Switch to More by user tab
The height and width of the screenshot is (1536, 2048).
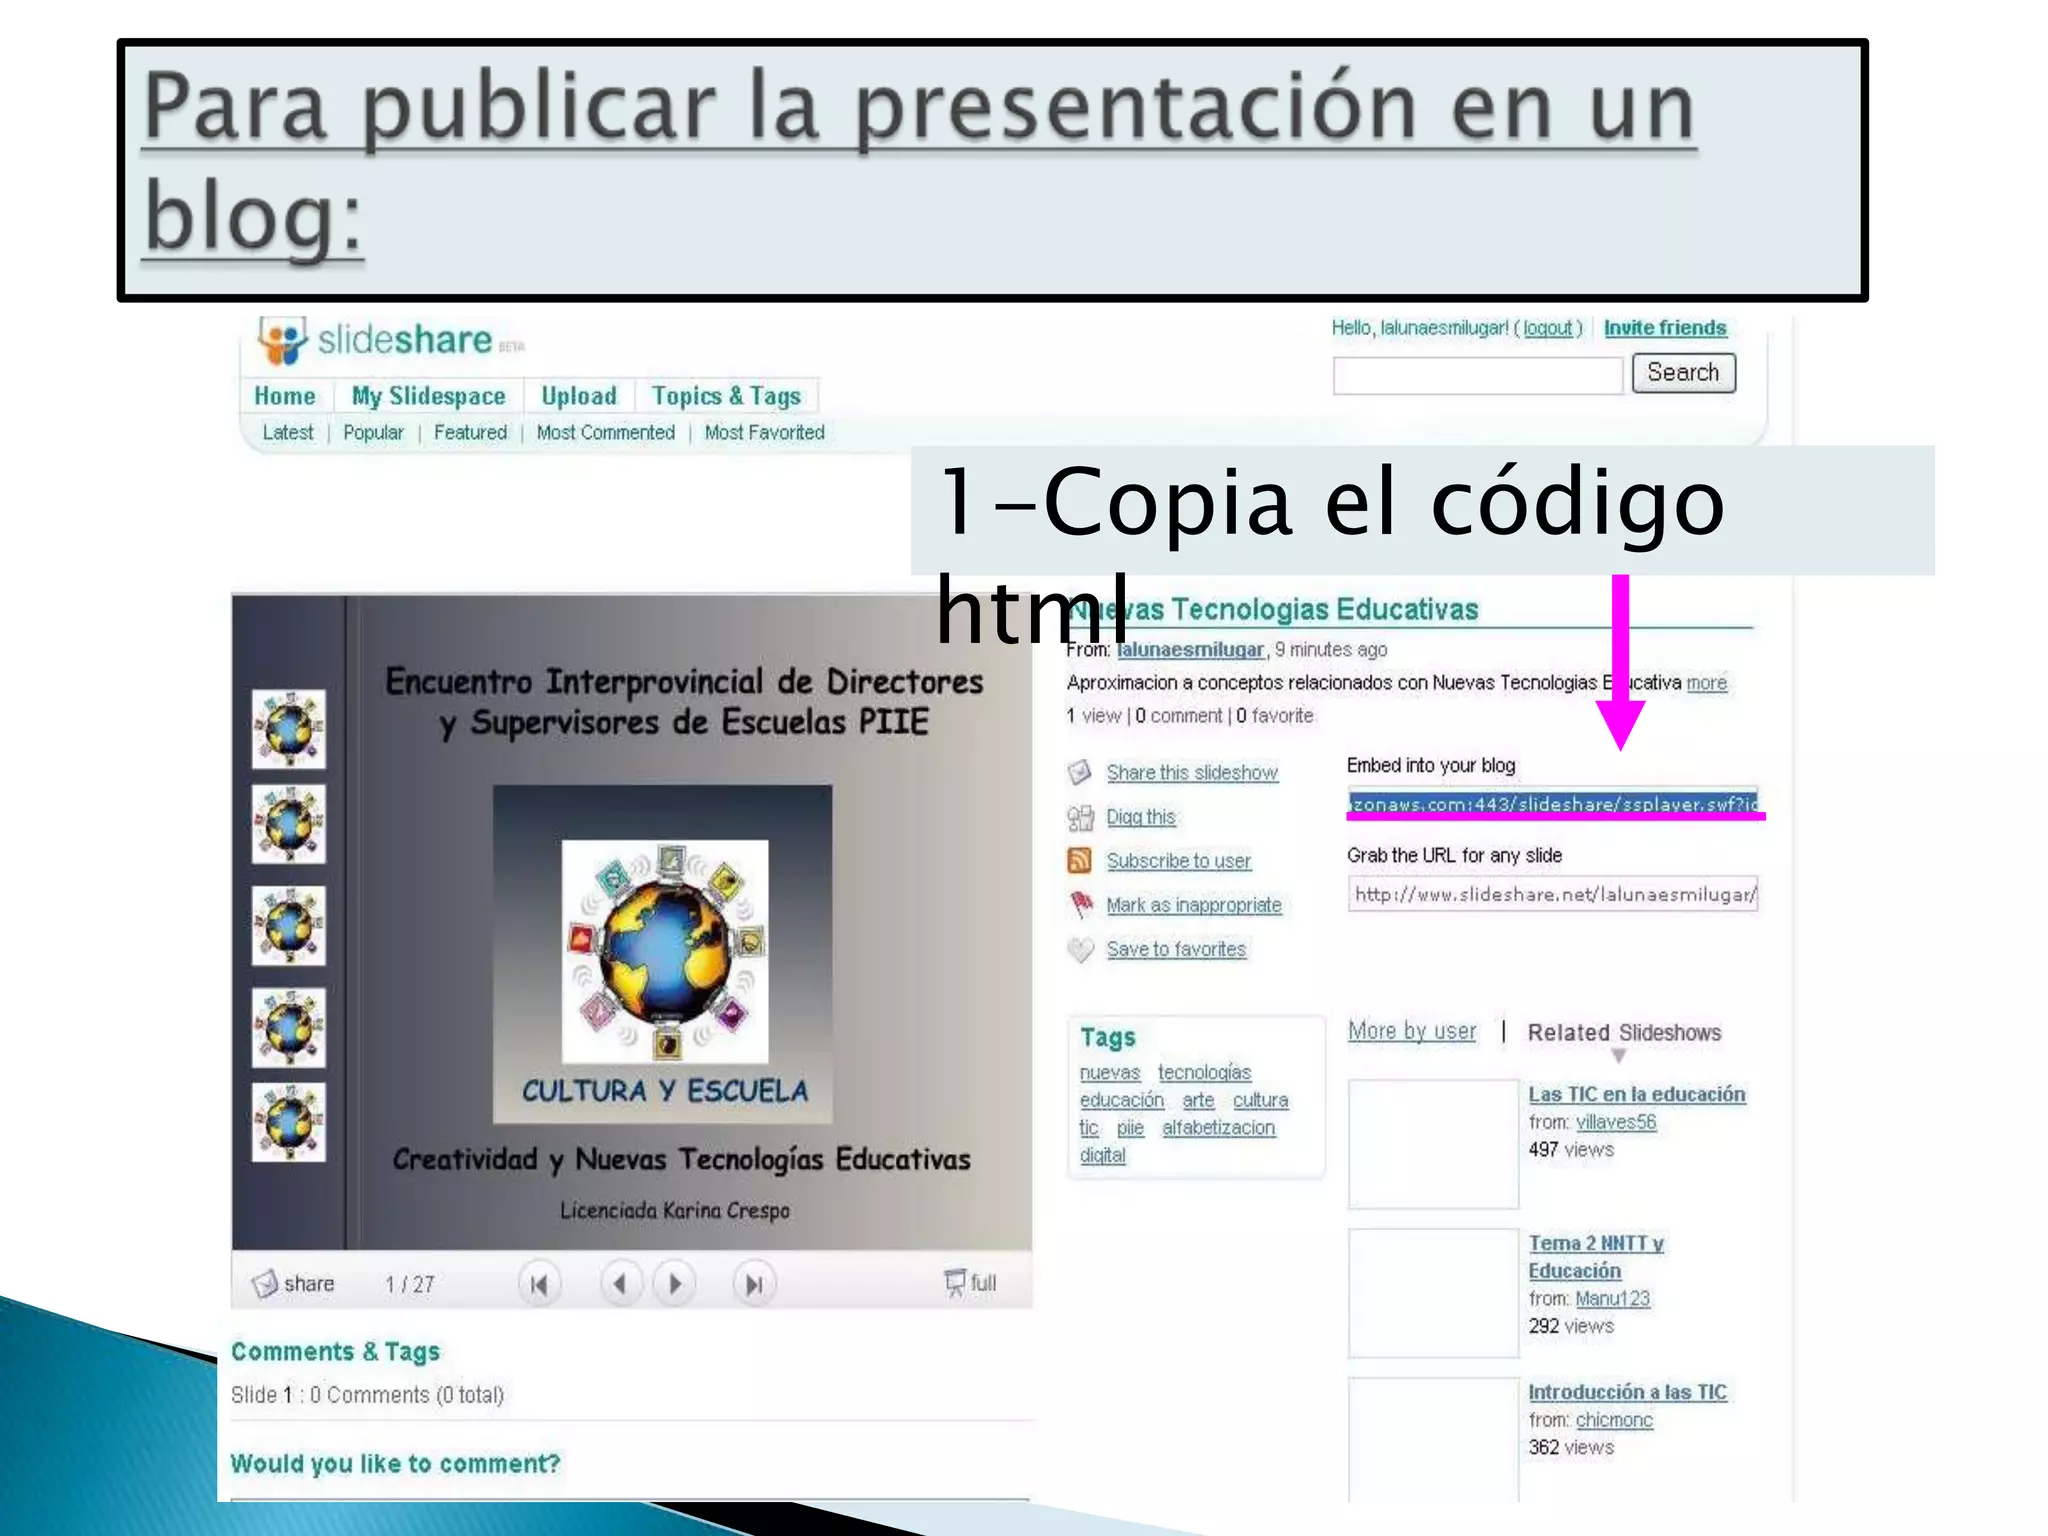coord(1411,1031)
